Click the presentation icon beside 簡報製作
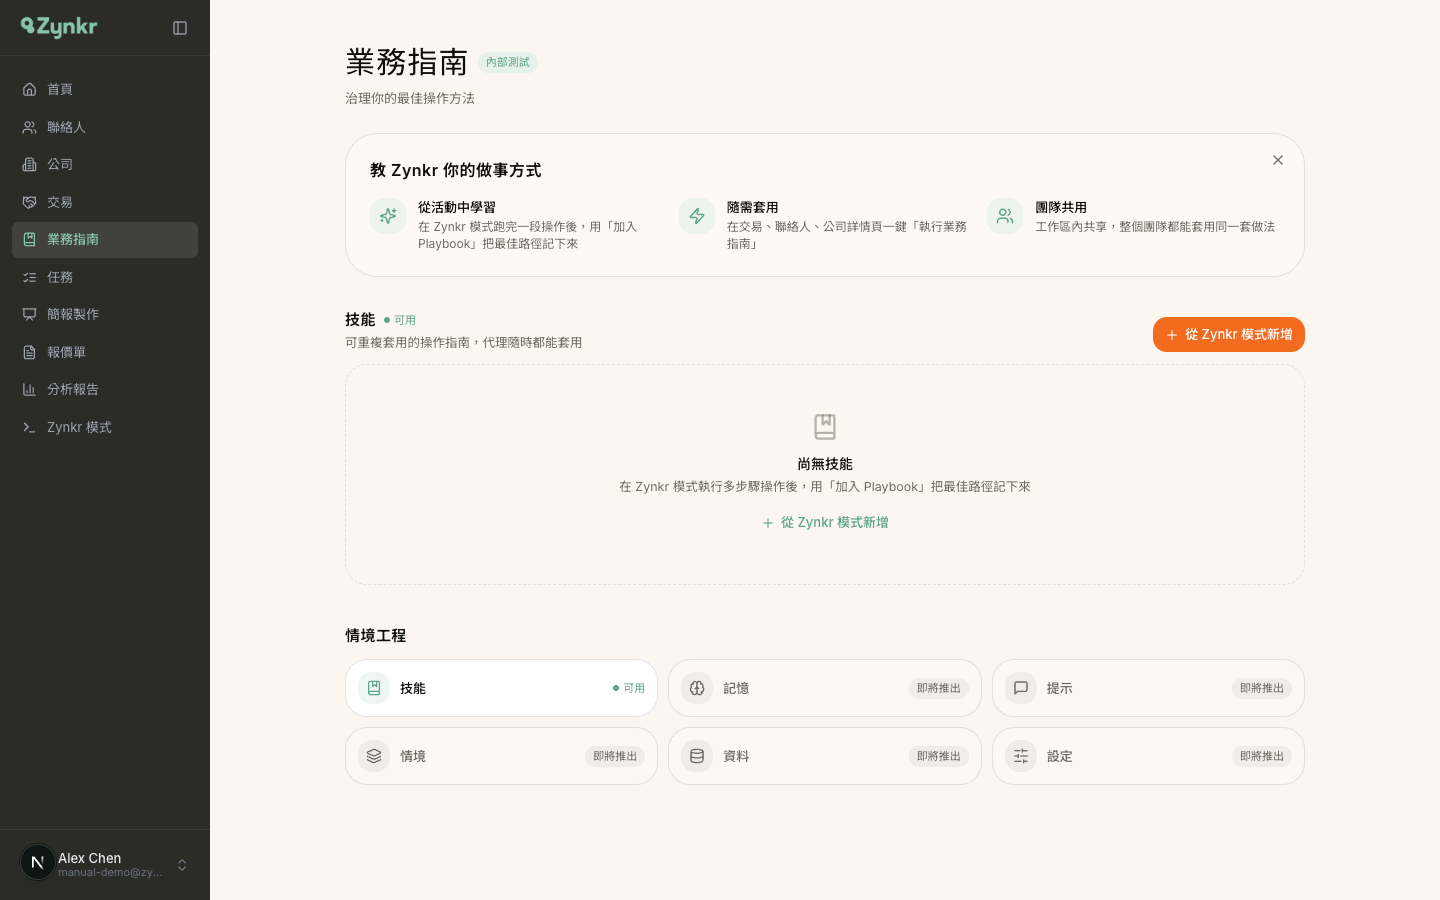This screenshot has height=900, width=1440. tap(30, 314)
